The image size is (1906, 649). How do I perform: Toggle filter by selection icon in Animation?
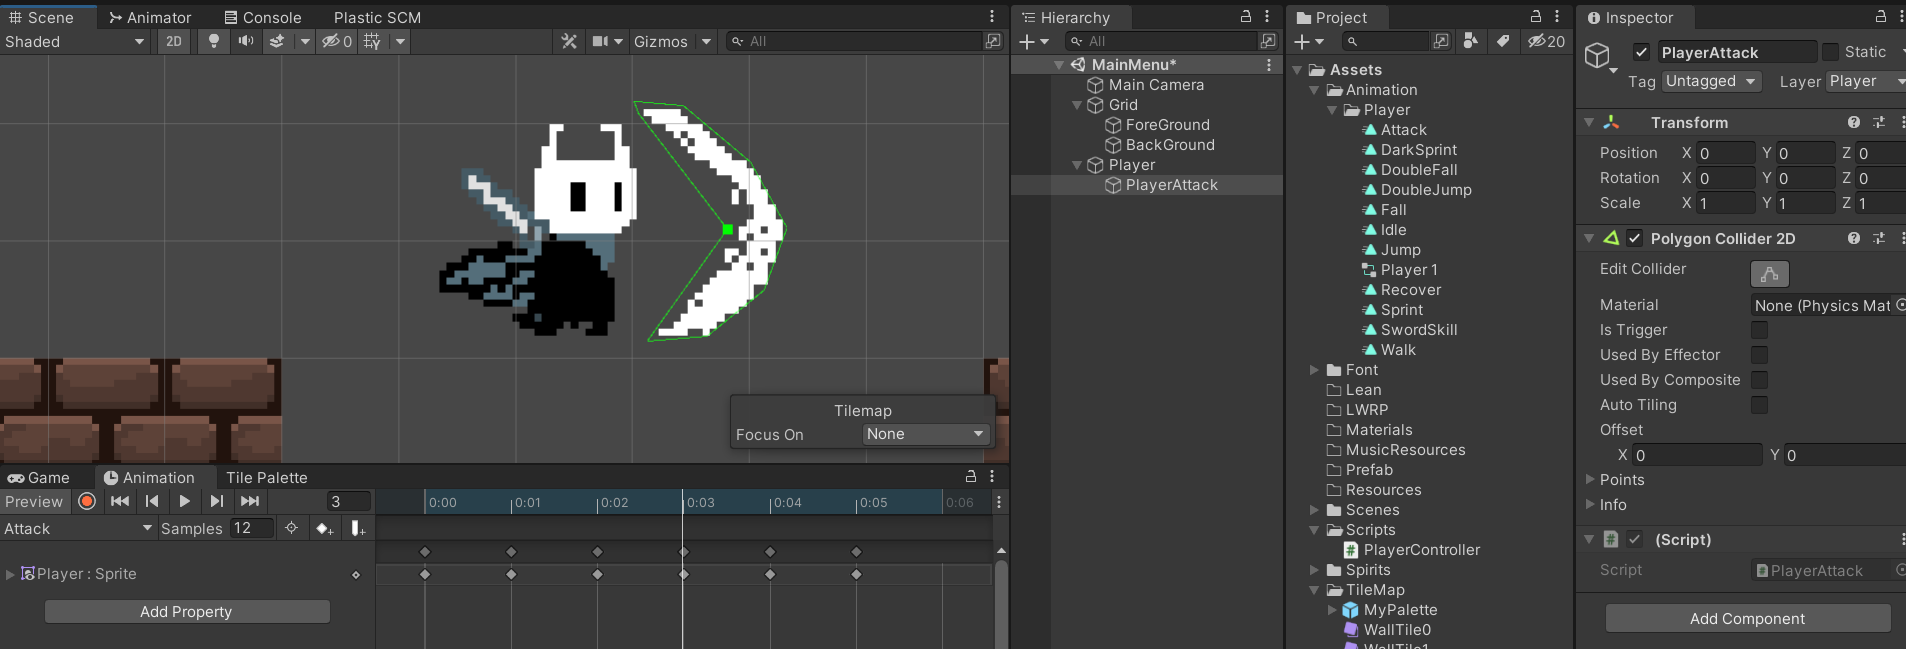[x=292, y=528]
